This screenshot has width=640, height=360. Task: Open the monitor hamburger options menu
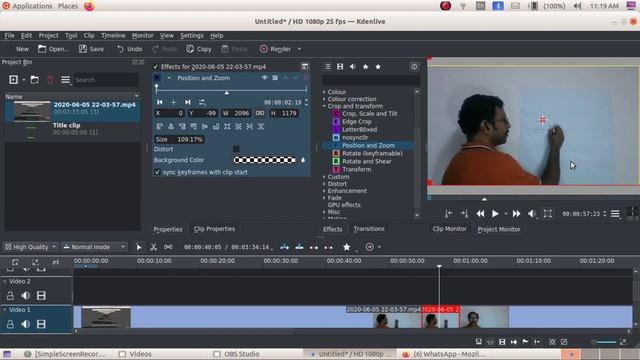tap(615, 213)
